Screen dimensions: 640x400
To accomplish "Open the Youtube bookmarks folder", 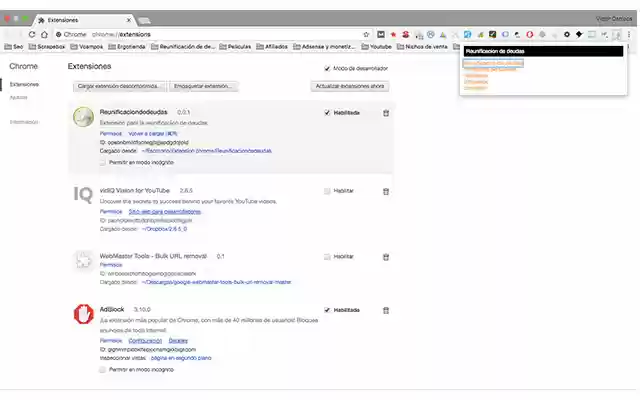I will (x=376, y=47).
